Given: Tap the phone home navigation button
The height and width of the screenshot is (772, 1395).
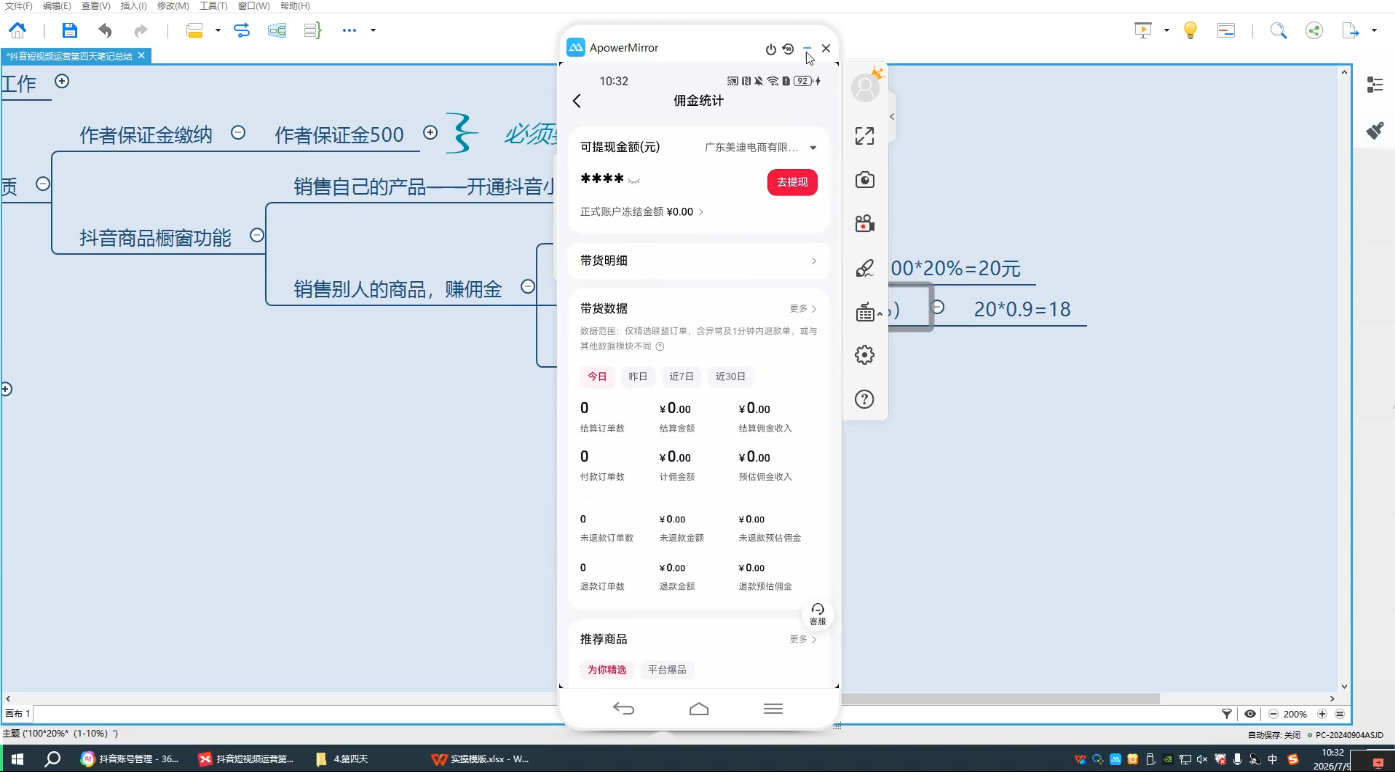Looking at the screenshot, I should [699, 709].
